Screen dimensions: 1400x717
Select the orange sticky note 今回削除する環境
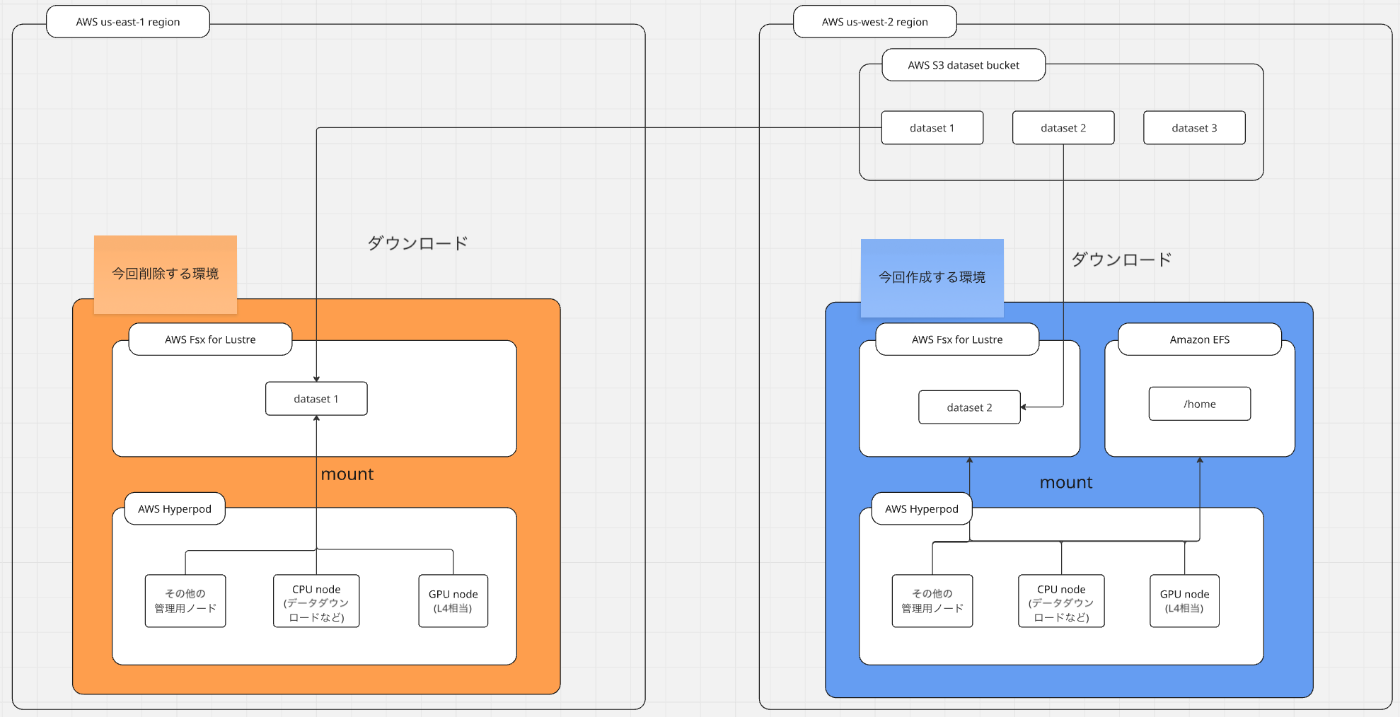(x=165, y=274)
